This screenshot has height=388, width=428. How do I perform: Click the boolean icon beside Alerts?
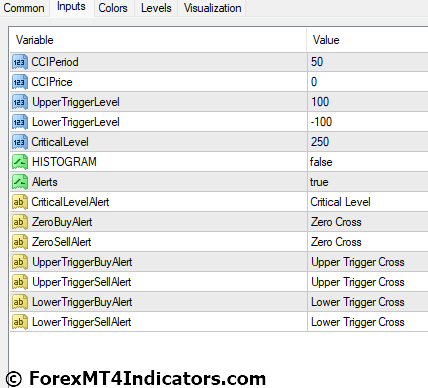[20, 182]
